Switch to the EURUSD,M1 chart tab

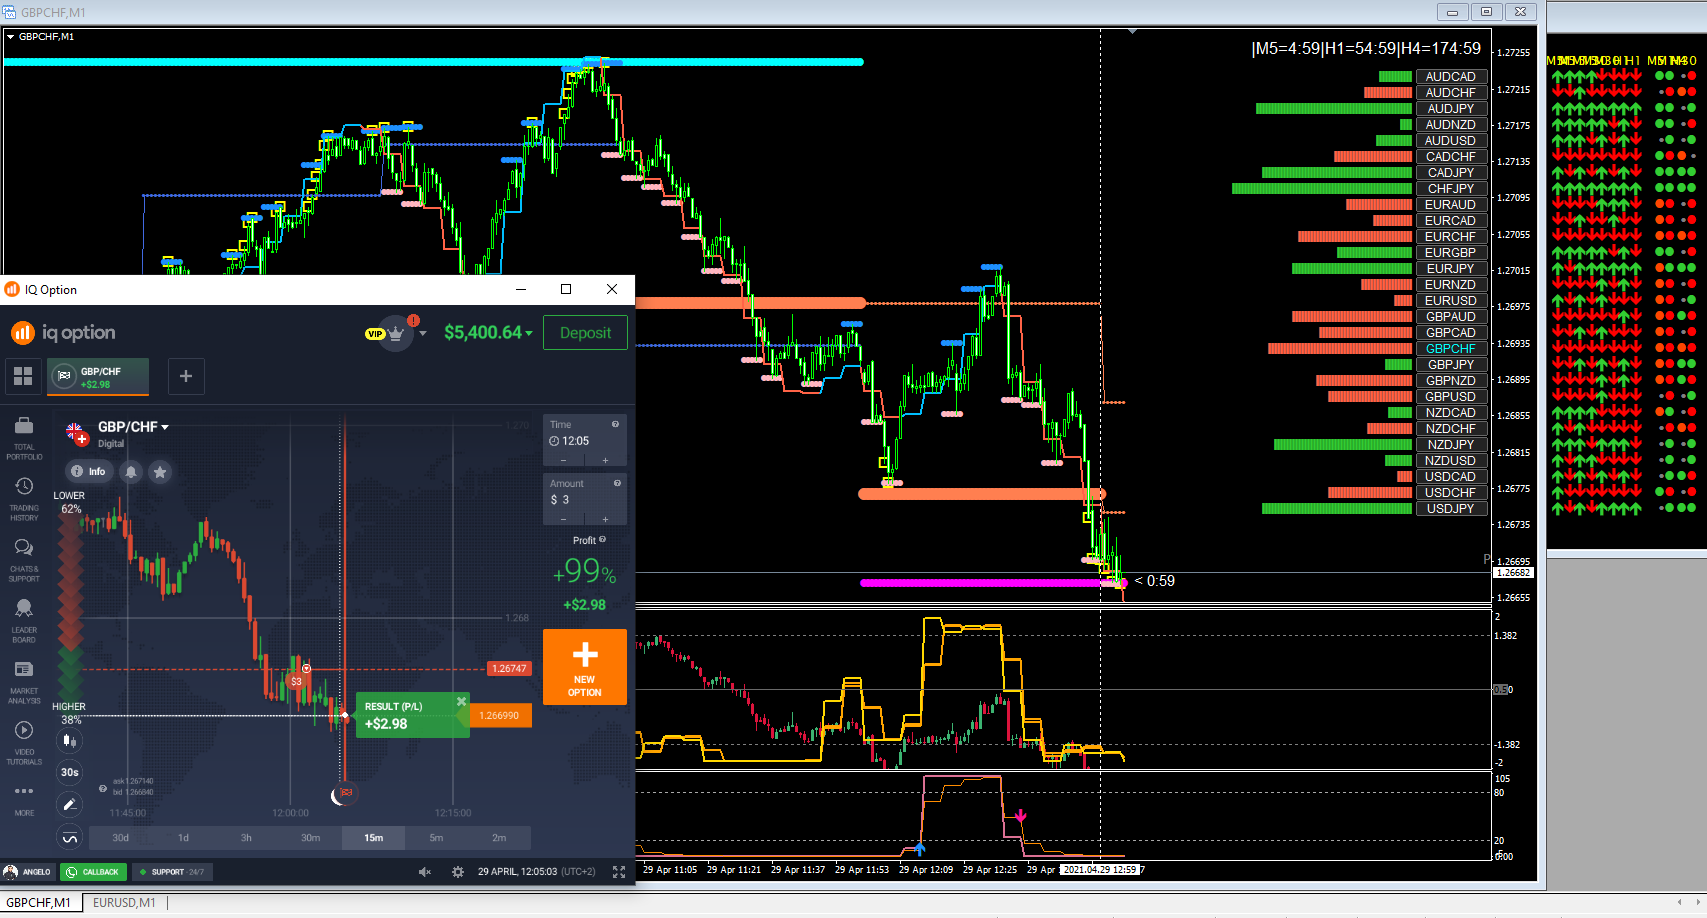pyautogui.click(x=124, y=903)
